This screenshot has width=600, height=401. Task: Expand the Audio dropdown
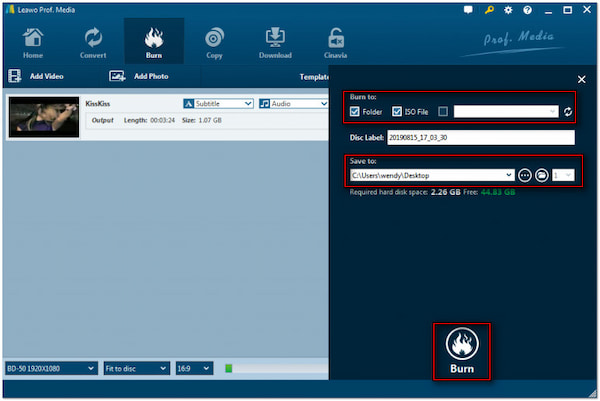point(293,103)
